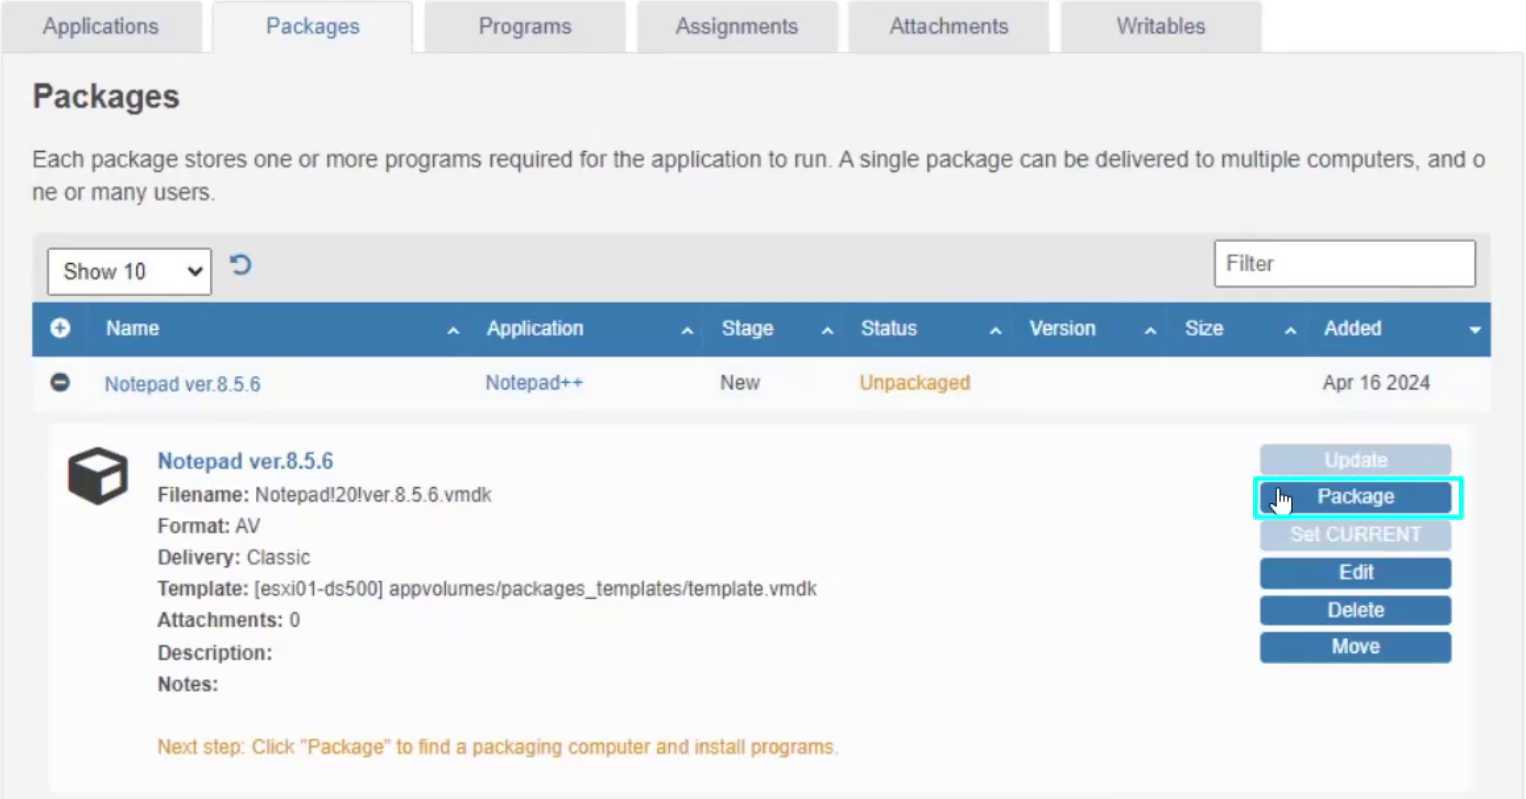
Task: Click the package box icon
Action: point(97,475)
